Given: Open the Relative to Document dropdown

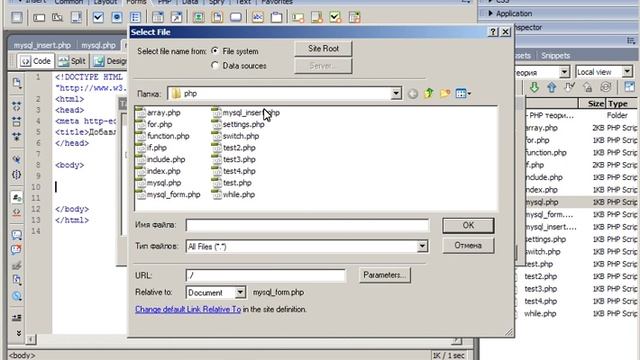Looking at the screenshot, I should pos(240,292).
